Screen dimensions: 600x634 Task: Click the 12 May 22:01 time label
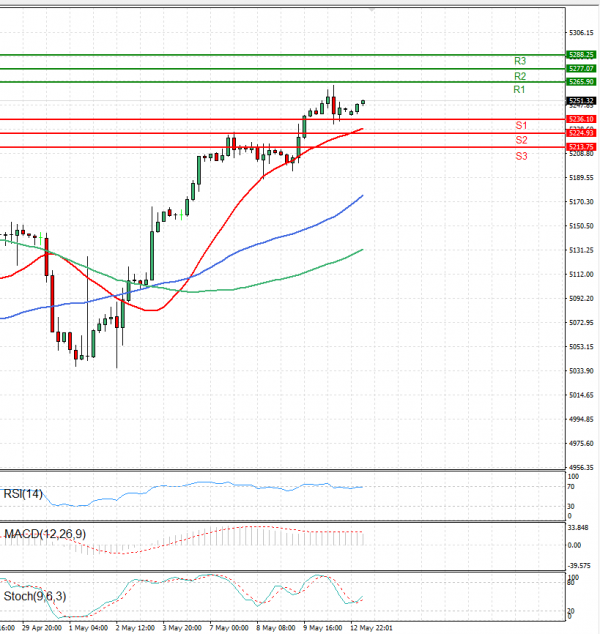coord(371,628)
